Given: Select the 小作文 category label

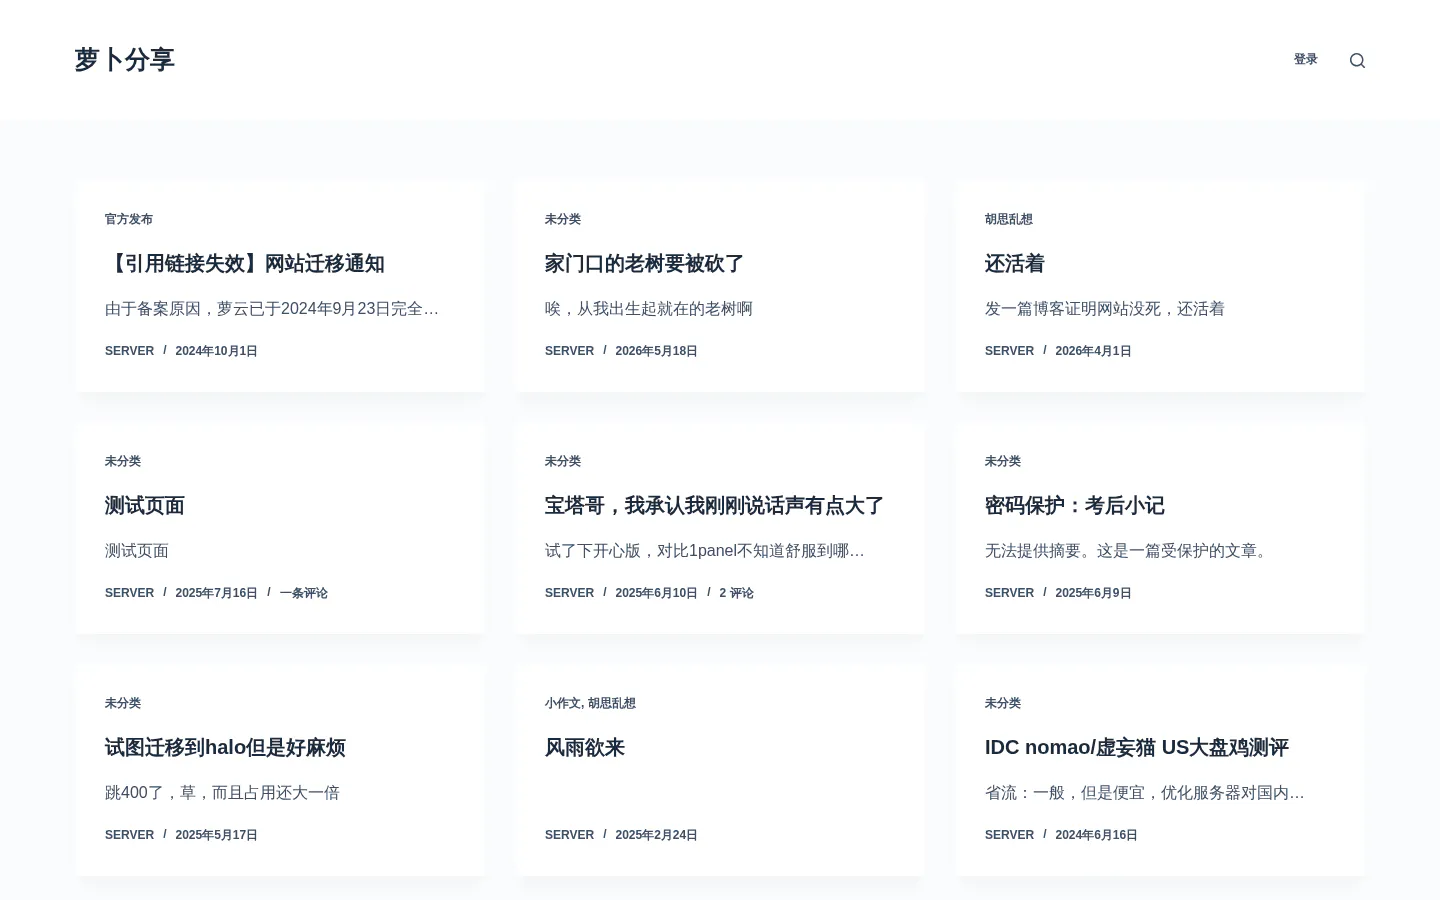Looking at the screenshot, I should 563,703.
